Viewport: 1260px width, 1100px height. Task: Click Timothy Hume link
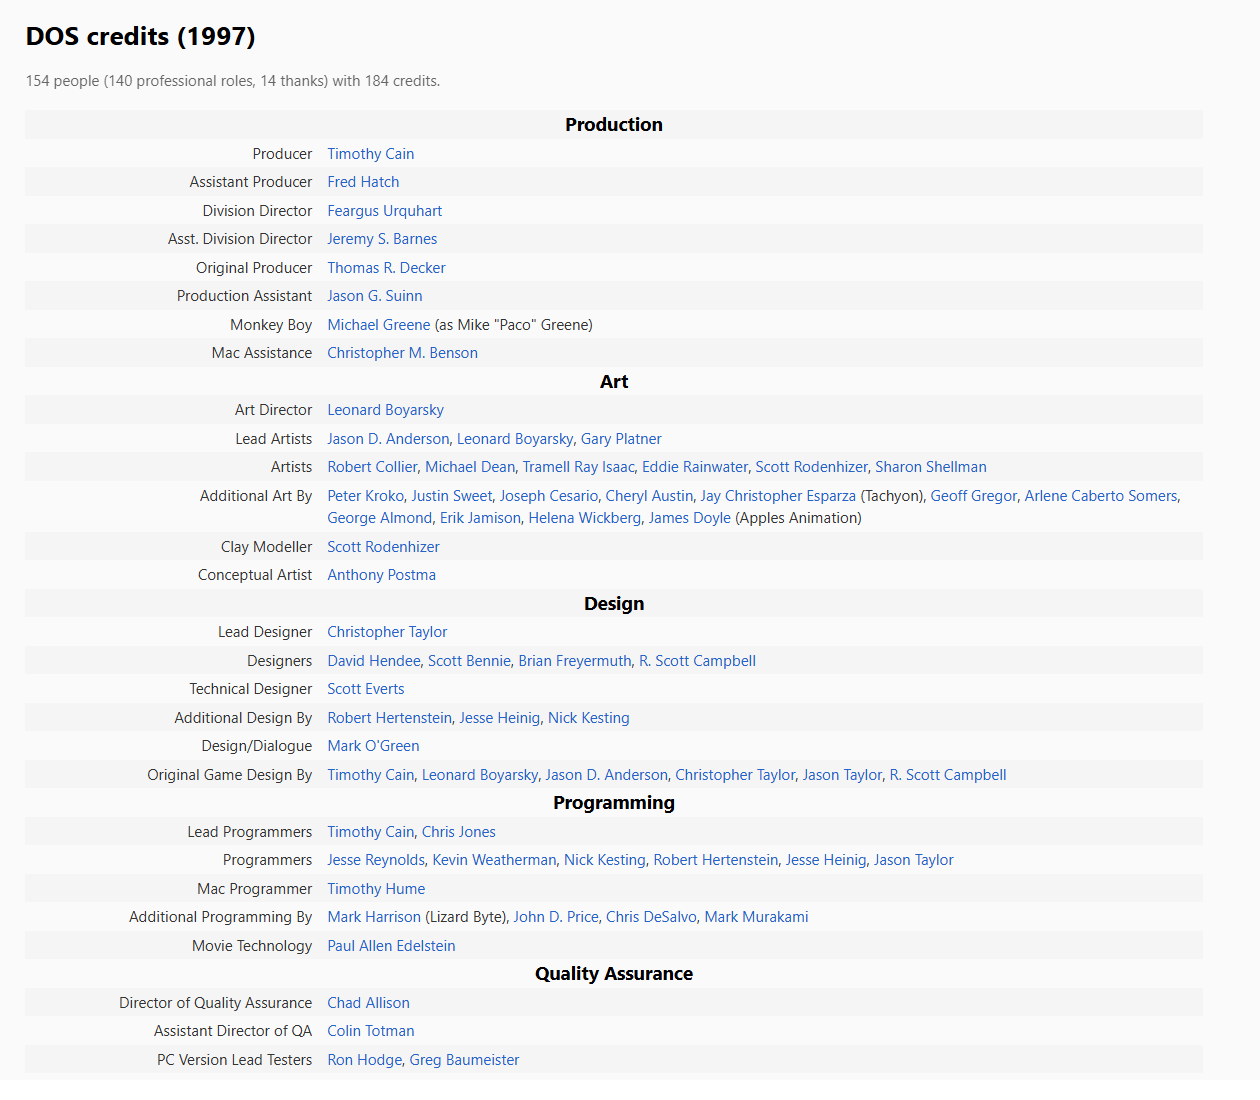[x=376, y=889]
